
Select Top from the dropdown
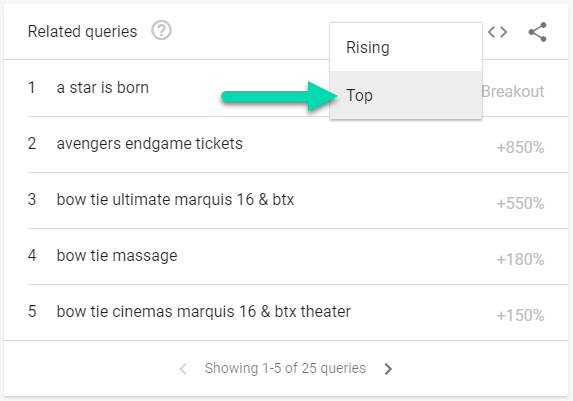(x=406, y=95)
